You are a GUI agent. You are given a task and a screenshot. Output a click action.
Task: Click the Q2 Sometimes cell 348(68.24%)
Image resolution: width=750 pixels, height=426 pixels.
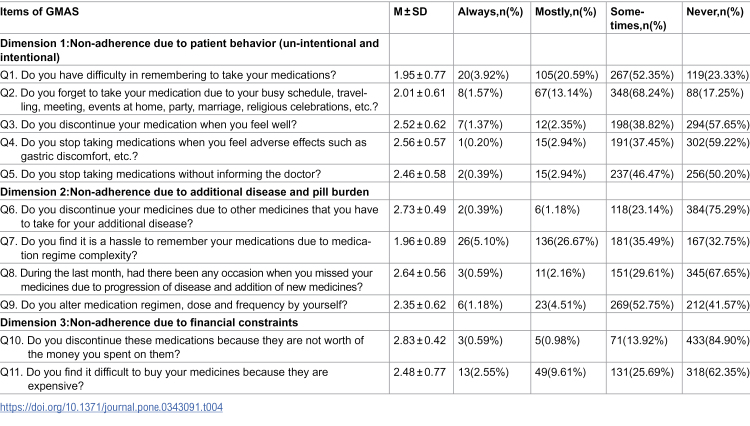pos(642,93)
